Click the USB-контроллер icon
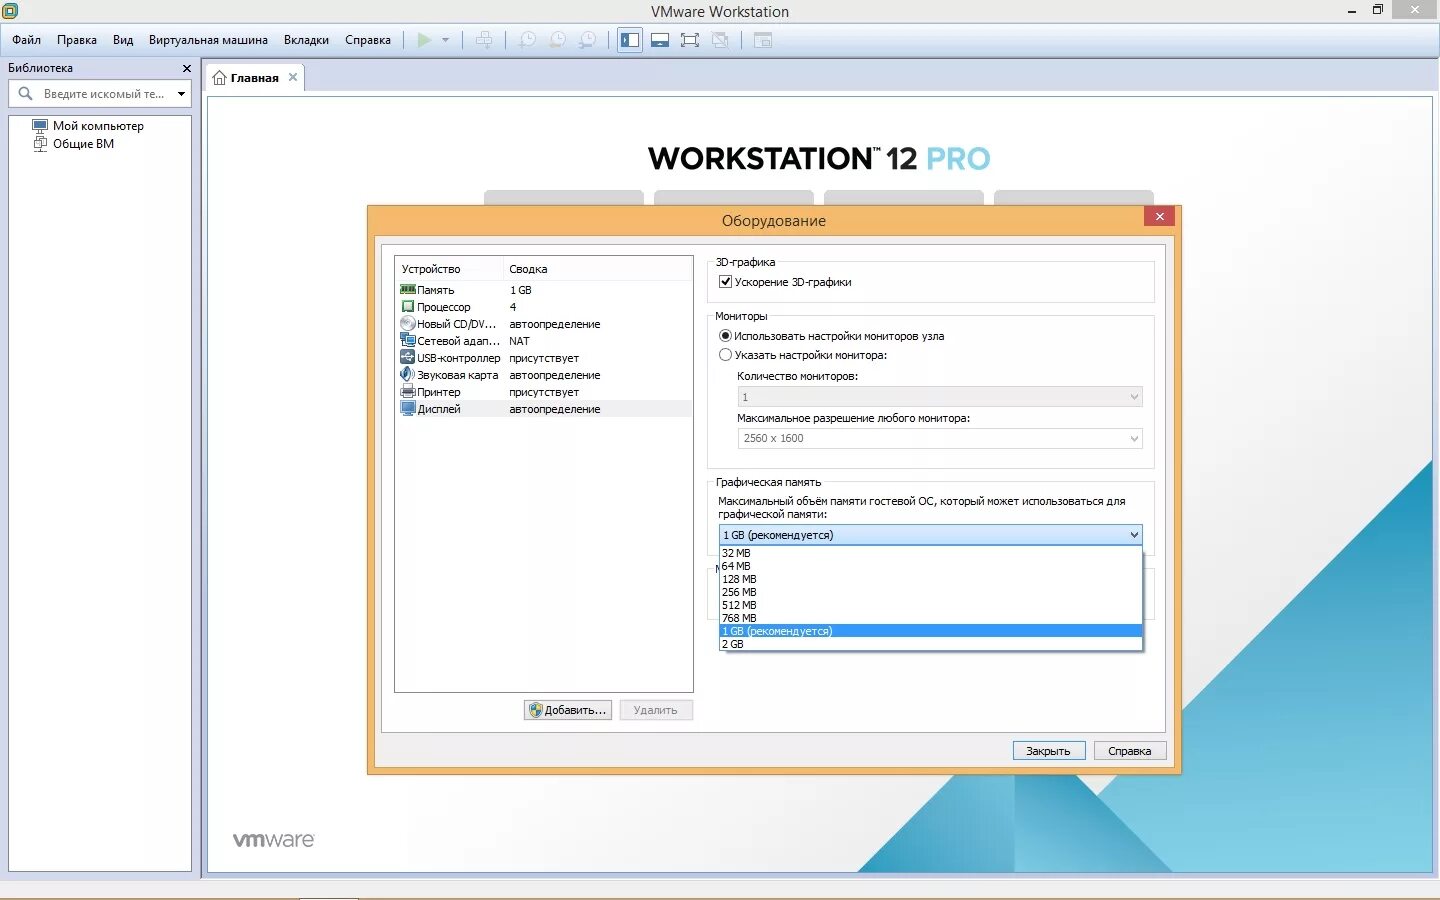1440x900 pixels. tap(407, 357)
